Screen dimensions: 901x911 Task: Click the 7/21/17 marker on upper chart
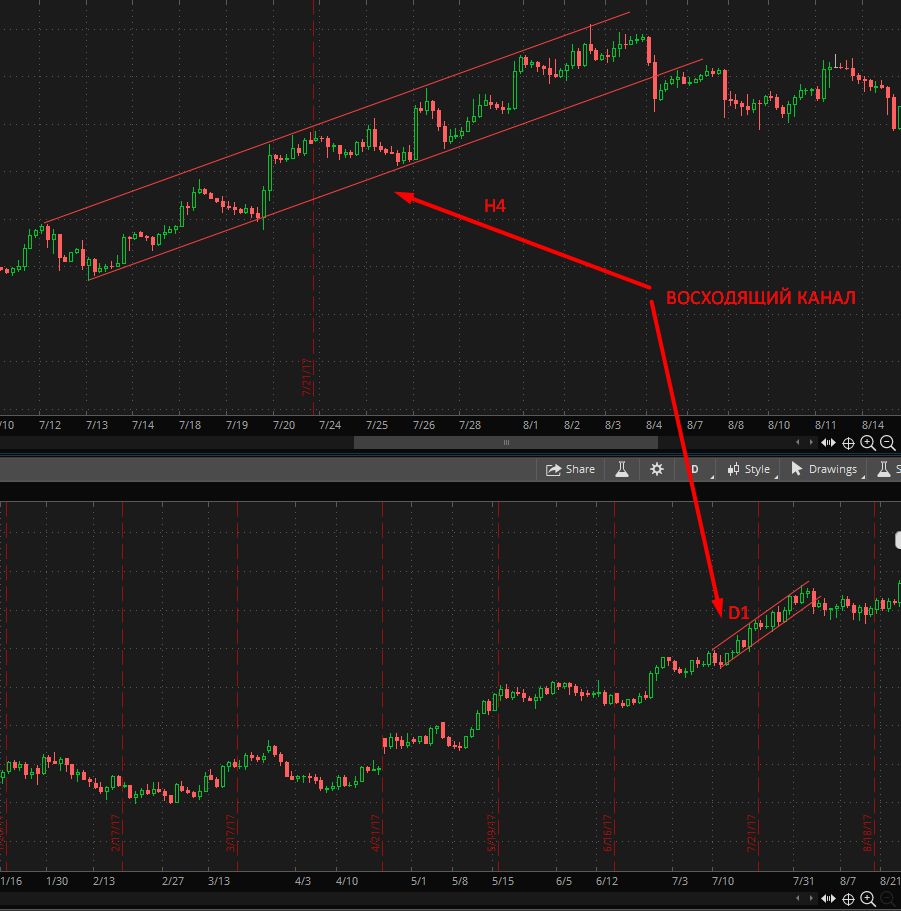[x=308, y=377]
